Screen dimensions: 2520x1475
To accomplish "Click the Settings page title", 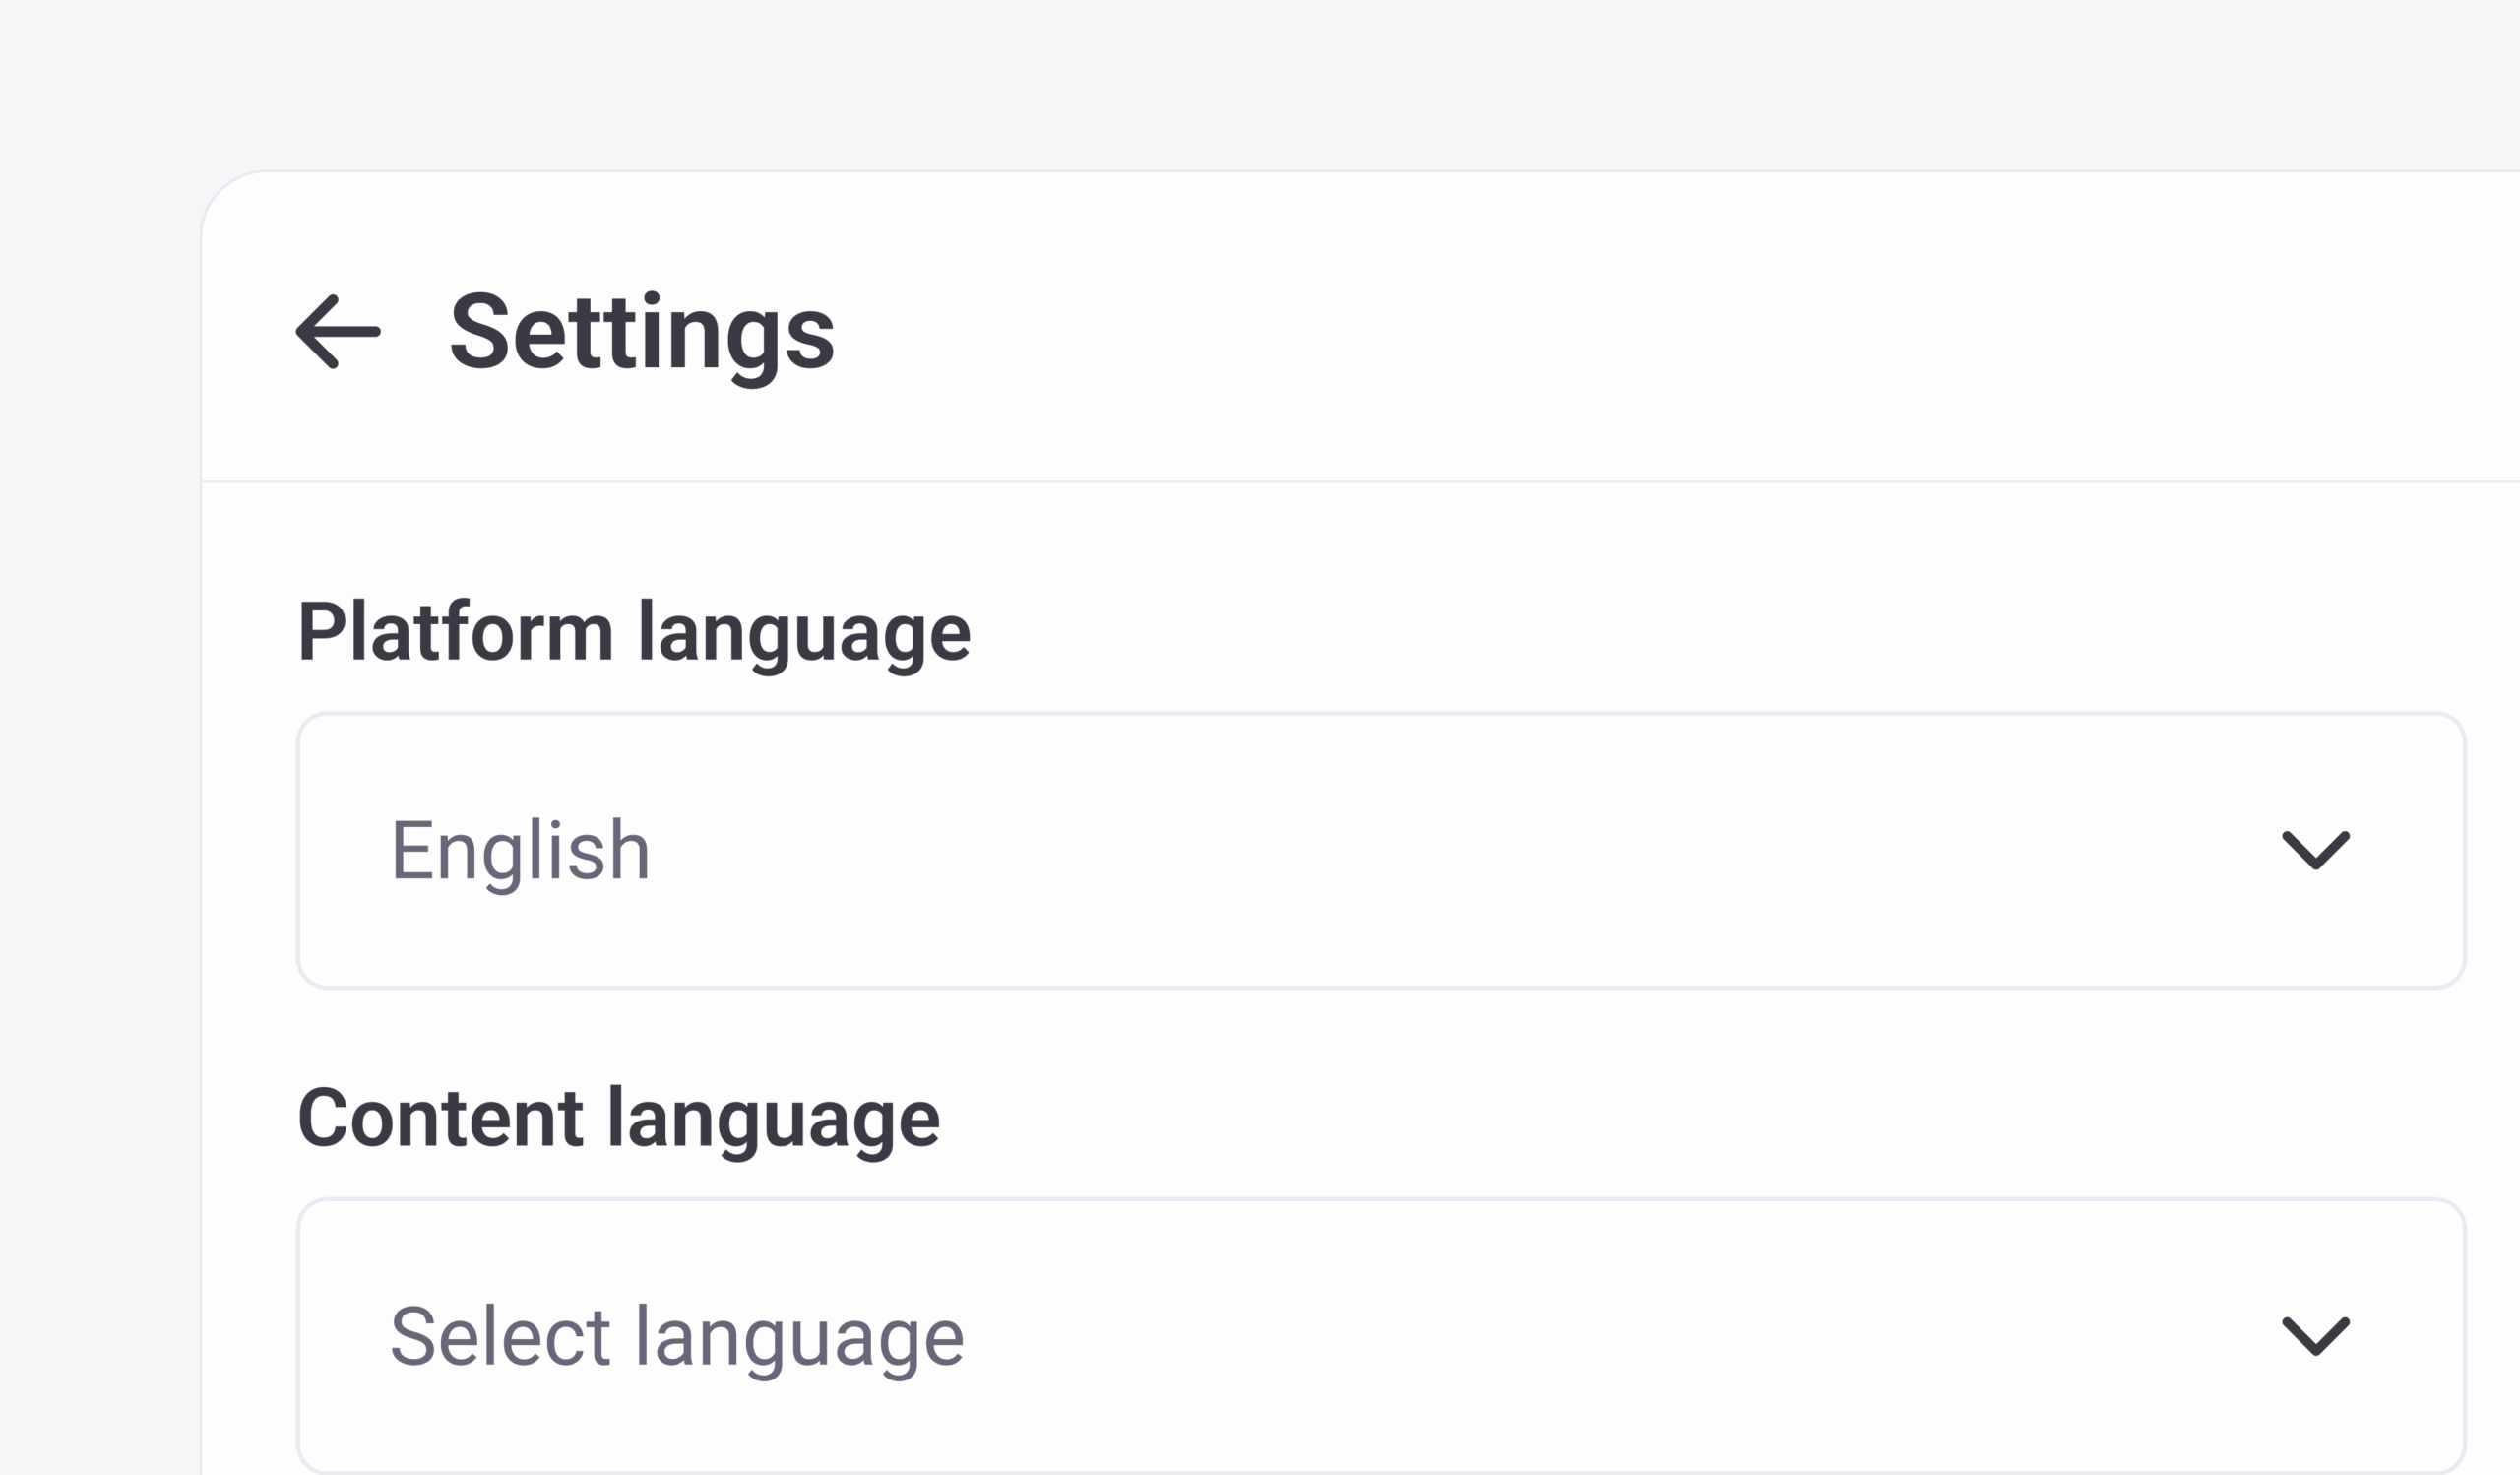I will click(x=641, y=332).
